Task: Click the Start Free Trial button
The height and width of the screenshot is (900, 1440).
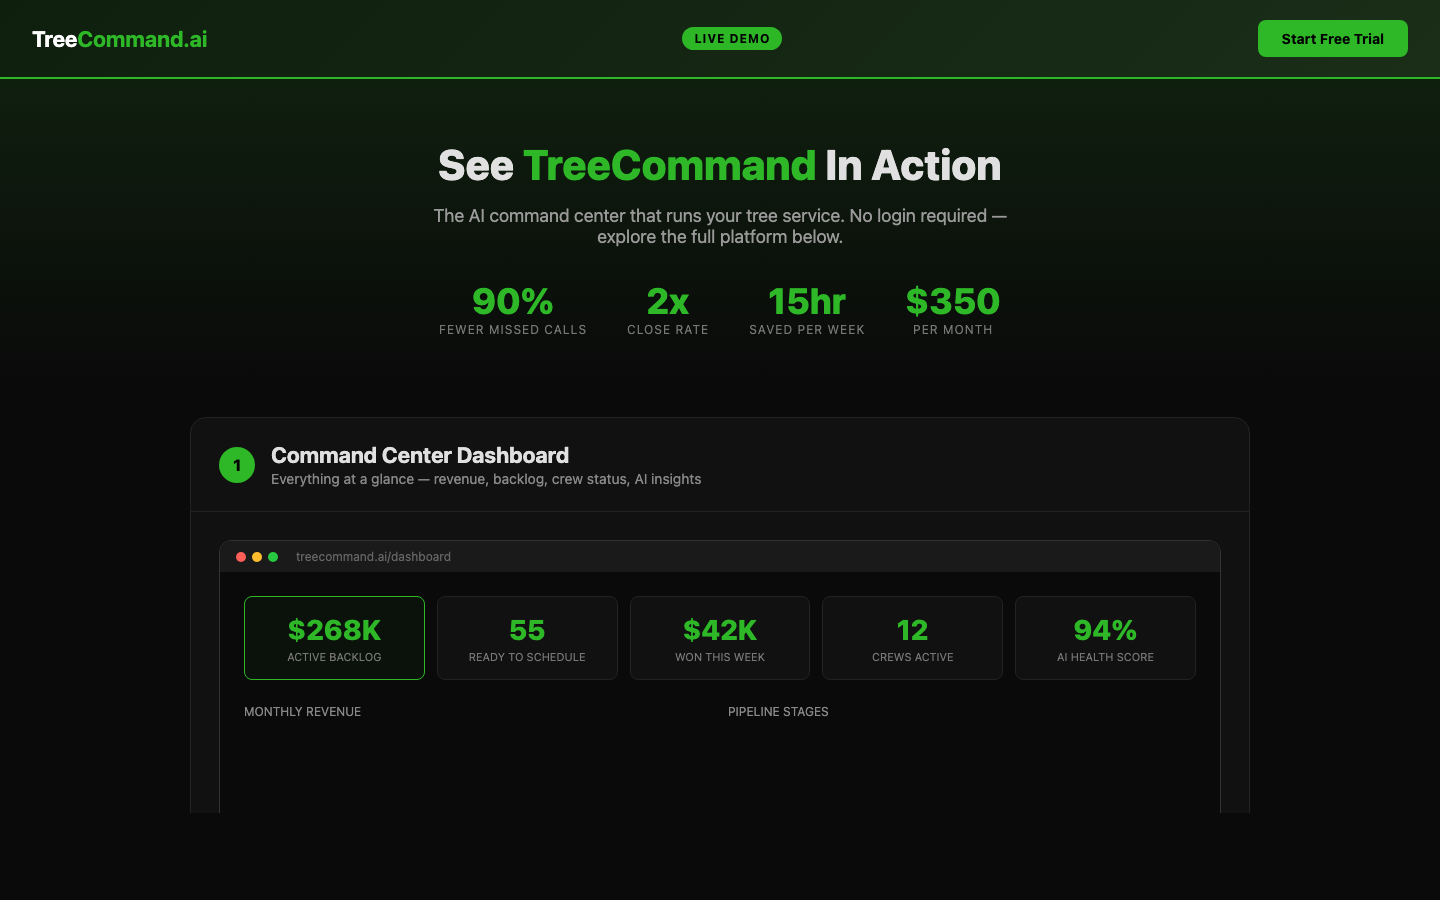Action: (1332, 39)
